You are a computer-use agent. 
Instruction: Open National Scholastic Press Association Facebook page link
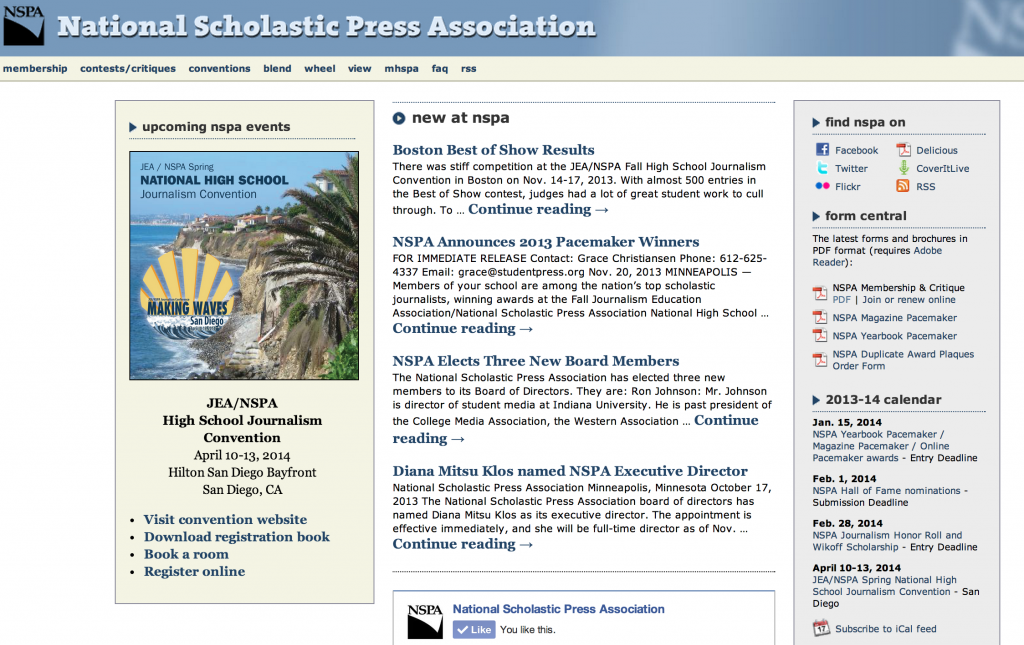pos(558,609)
